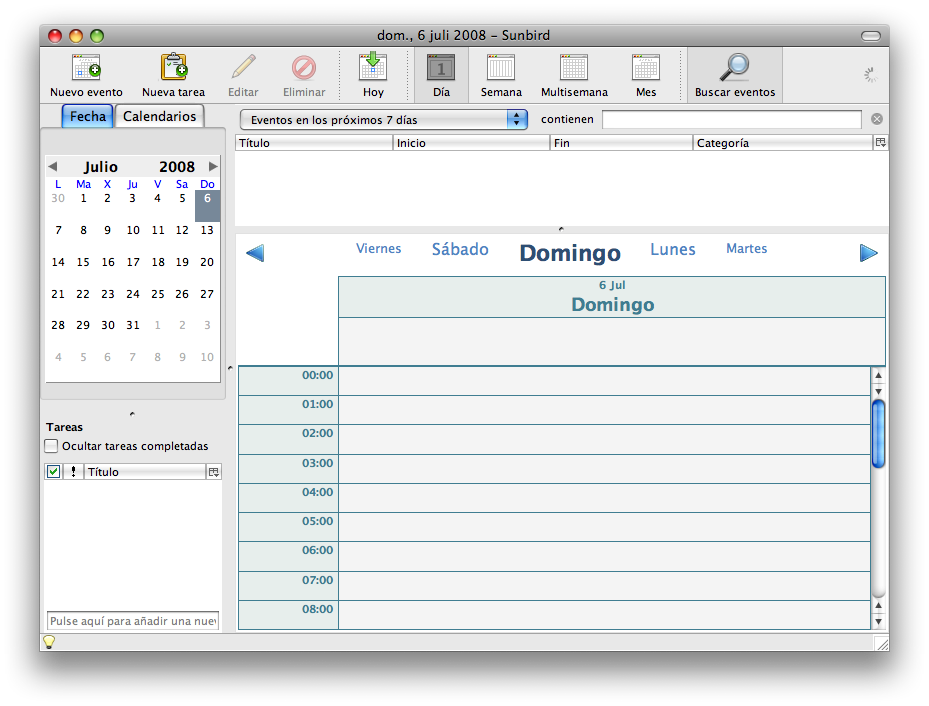929x706 pixels.
Task: Click the priority exclamation column header
Action: [x=73, y=472]
